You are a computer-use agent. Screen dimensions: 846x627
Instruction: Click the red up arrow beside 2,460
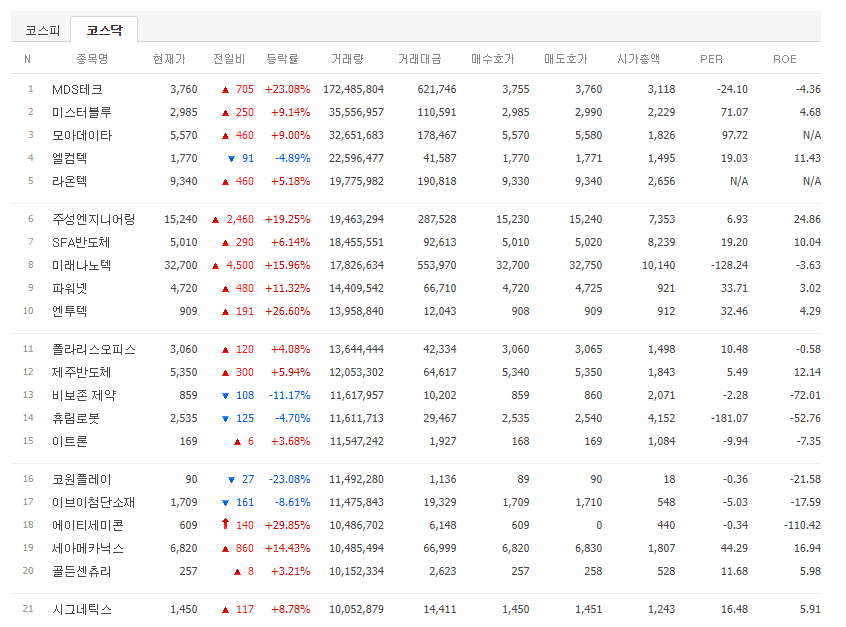point(215,220)
